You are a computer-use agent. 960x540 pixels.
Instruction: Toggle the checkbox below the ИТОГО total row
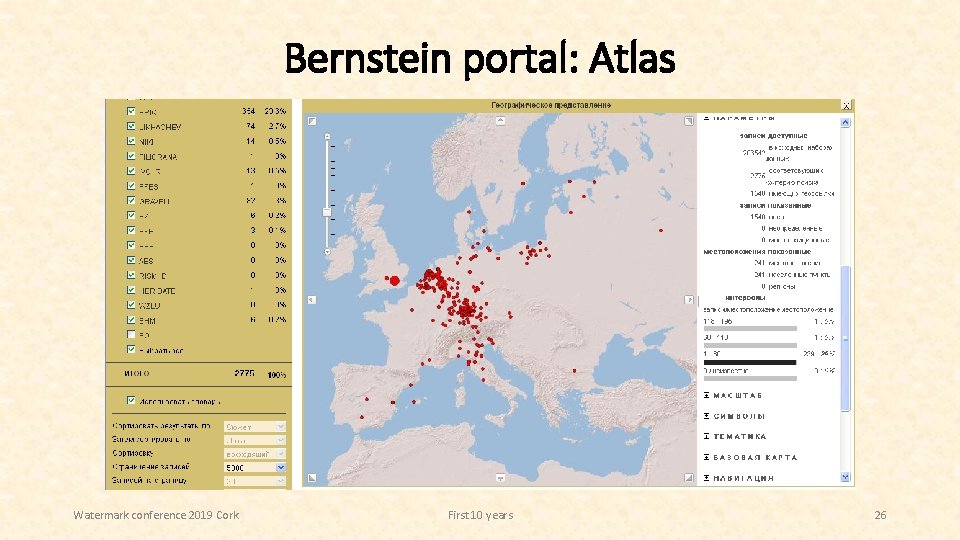click(x=130, y=400)
